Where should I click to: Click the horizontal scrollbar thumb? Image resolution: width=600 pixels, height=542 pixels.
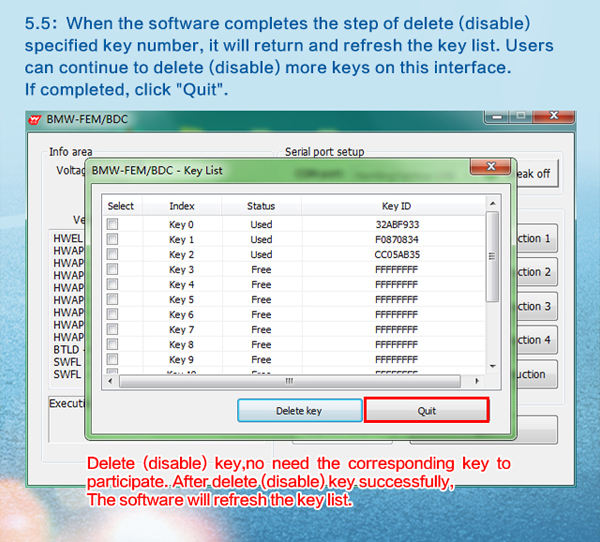290,381
